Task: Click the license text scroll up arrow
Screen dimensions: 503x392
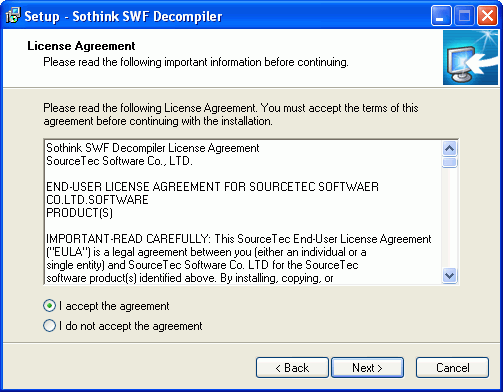Action: tap(450, 148)
